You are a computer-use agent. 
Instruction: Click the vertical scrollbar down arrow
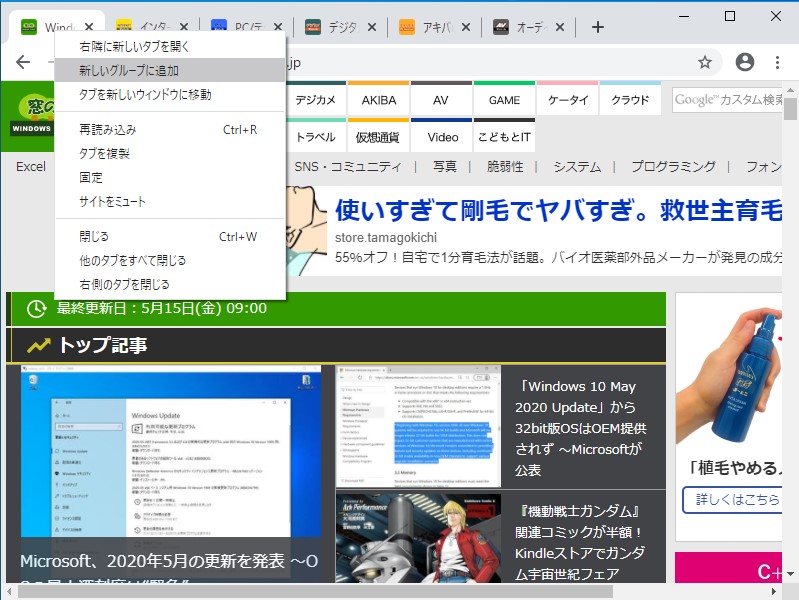coord(790,574)
